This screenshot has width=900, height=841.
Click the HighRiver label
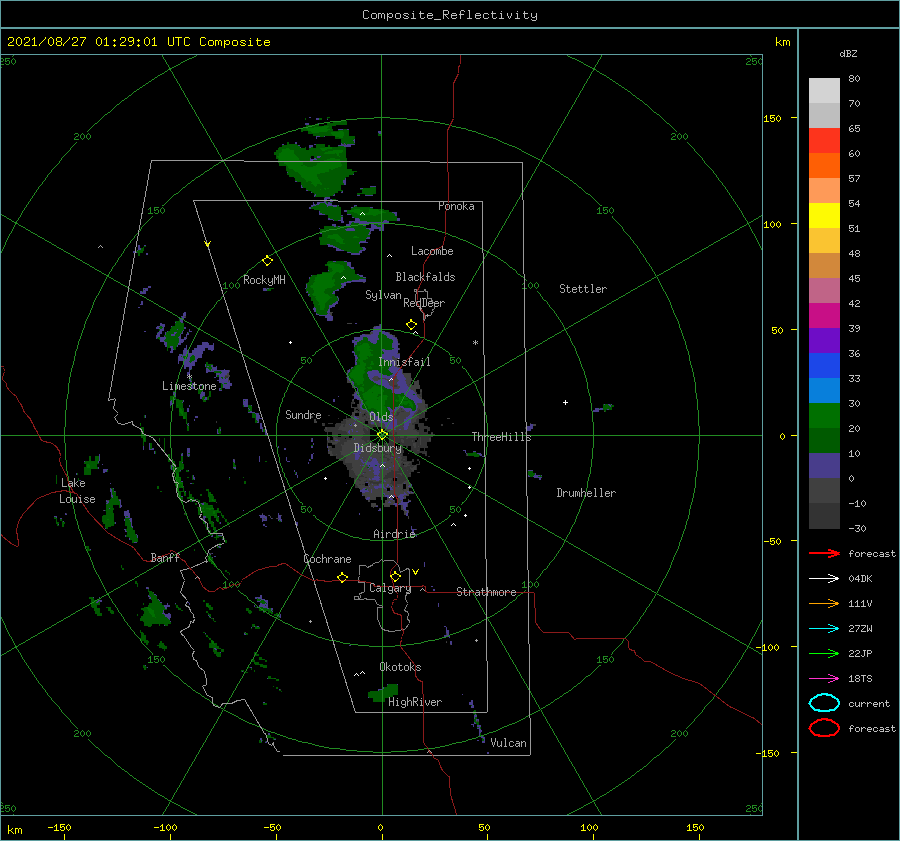415,702
